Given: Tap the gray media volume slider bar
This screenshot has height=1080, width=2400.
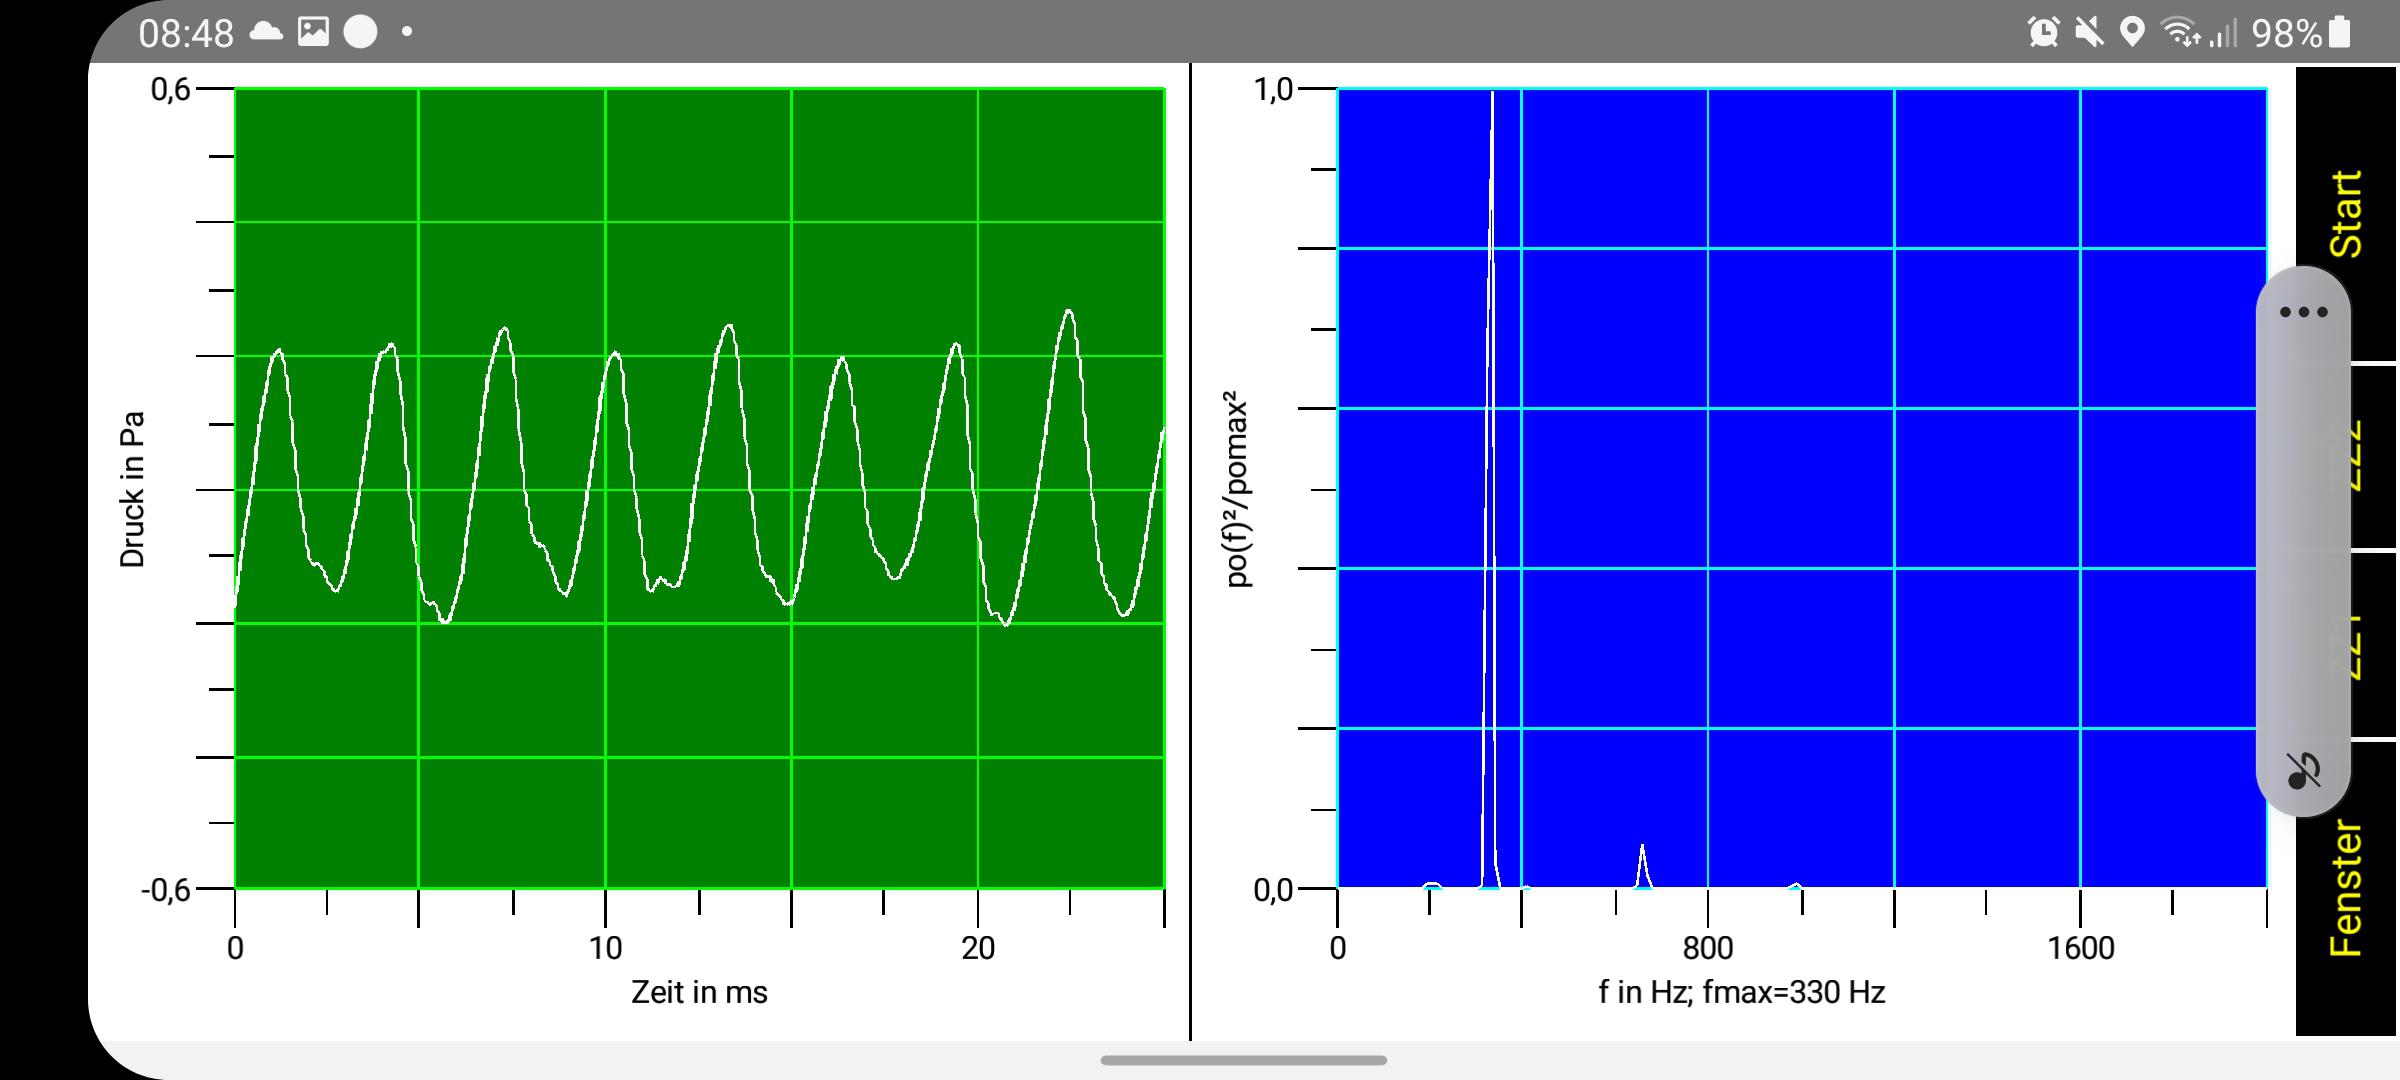Looking at the screenshot, I should point(2304,540).
